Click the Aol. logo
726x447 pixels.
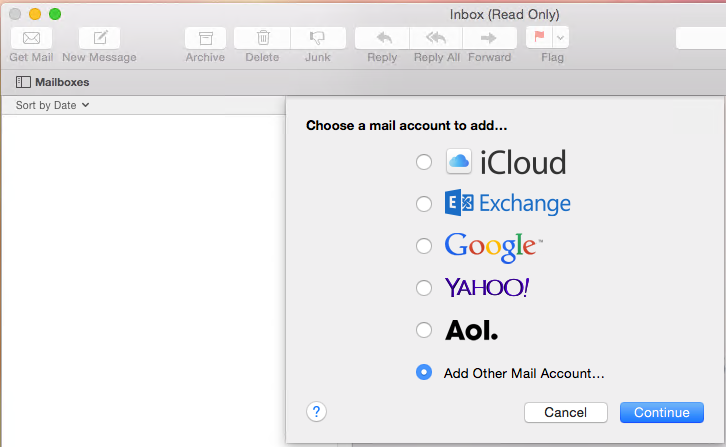coord(471,330)
